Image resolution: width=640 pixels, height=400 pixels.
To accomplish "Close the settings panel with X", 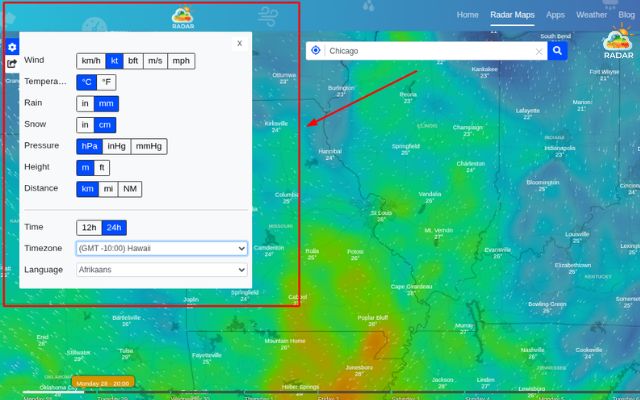I will click(240, 43).
